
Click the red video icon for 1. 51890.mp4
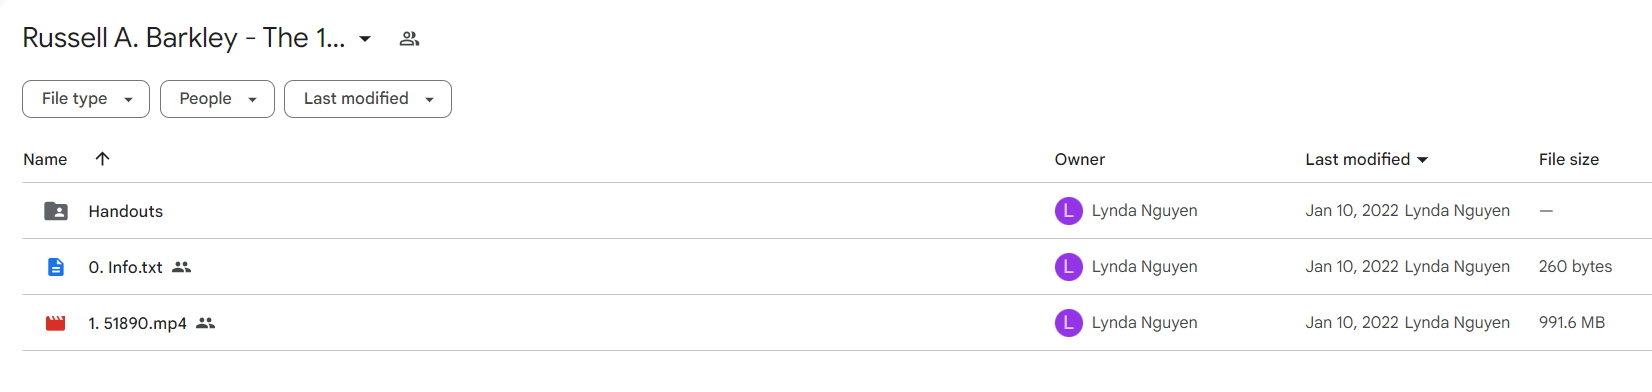coord(56,323)
